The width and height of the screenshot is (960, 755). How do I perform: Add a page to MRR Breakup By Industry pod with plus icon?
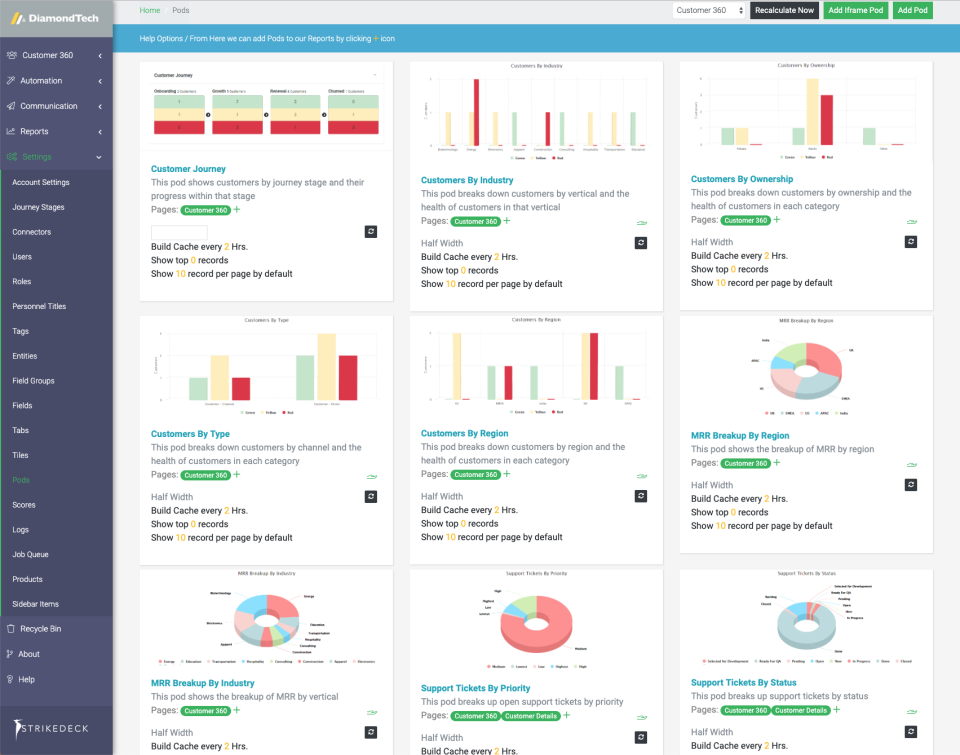point(237,710)
